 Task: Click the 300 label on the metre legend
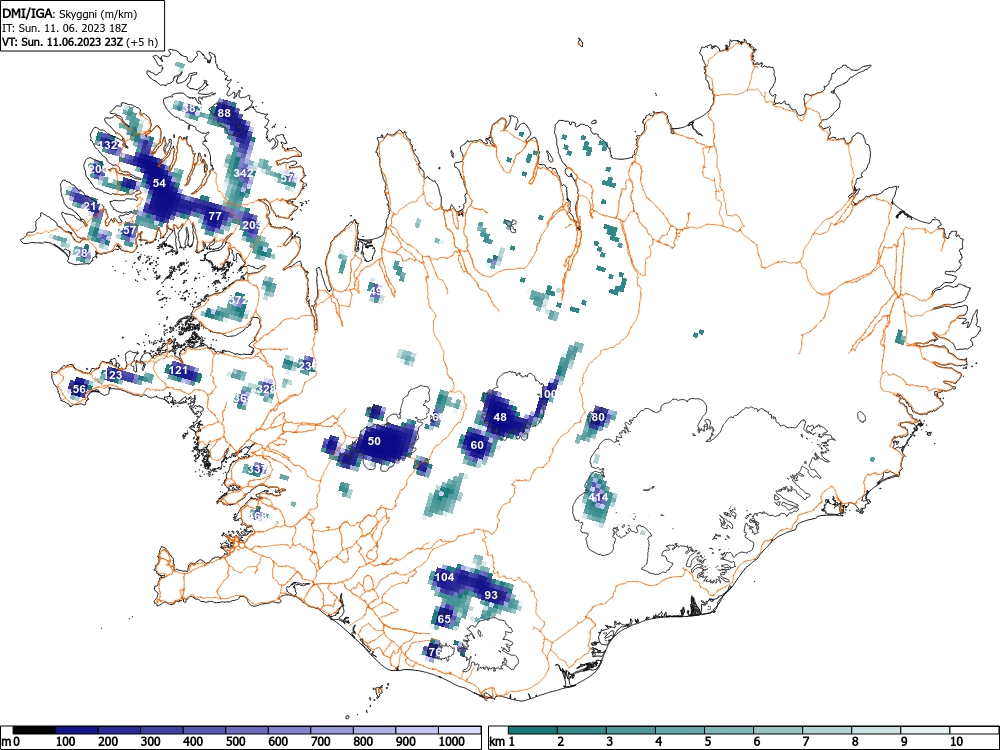click(x=151, y=742)
